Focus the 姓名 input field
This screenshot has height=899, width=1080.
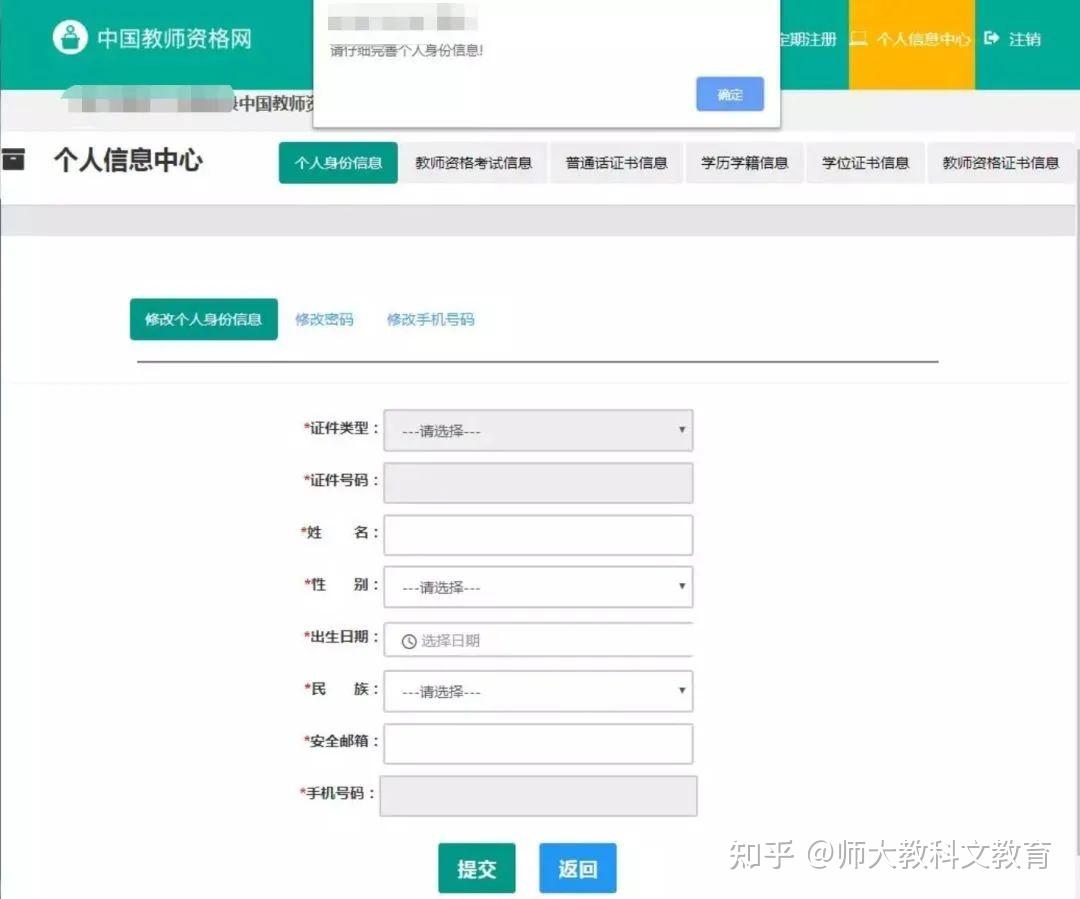538,535
